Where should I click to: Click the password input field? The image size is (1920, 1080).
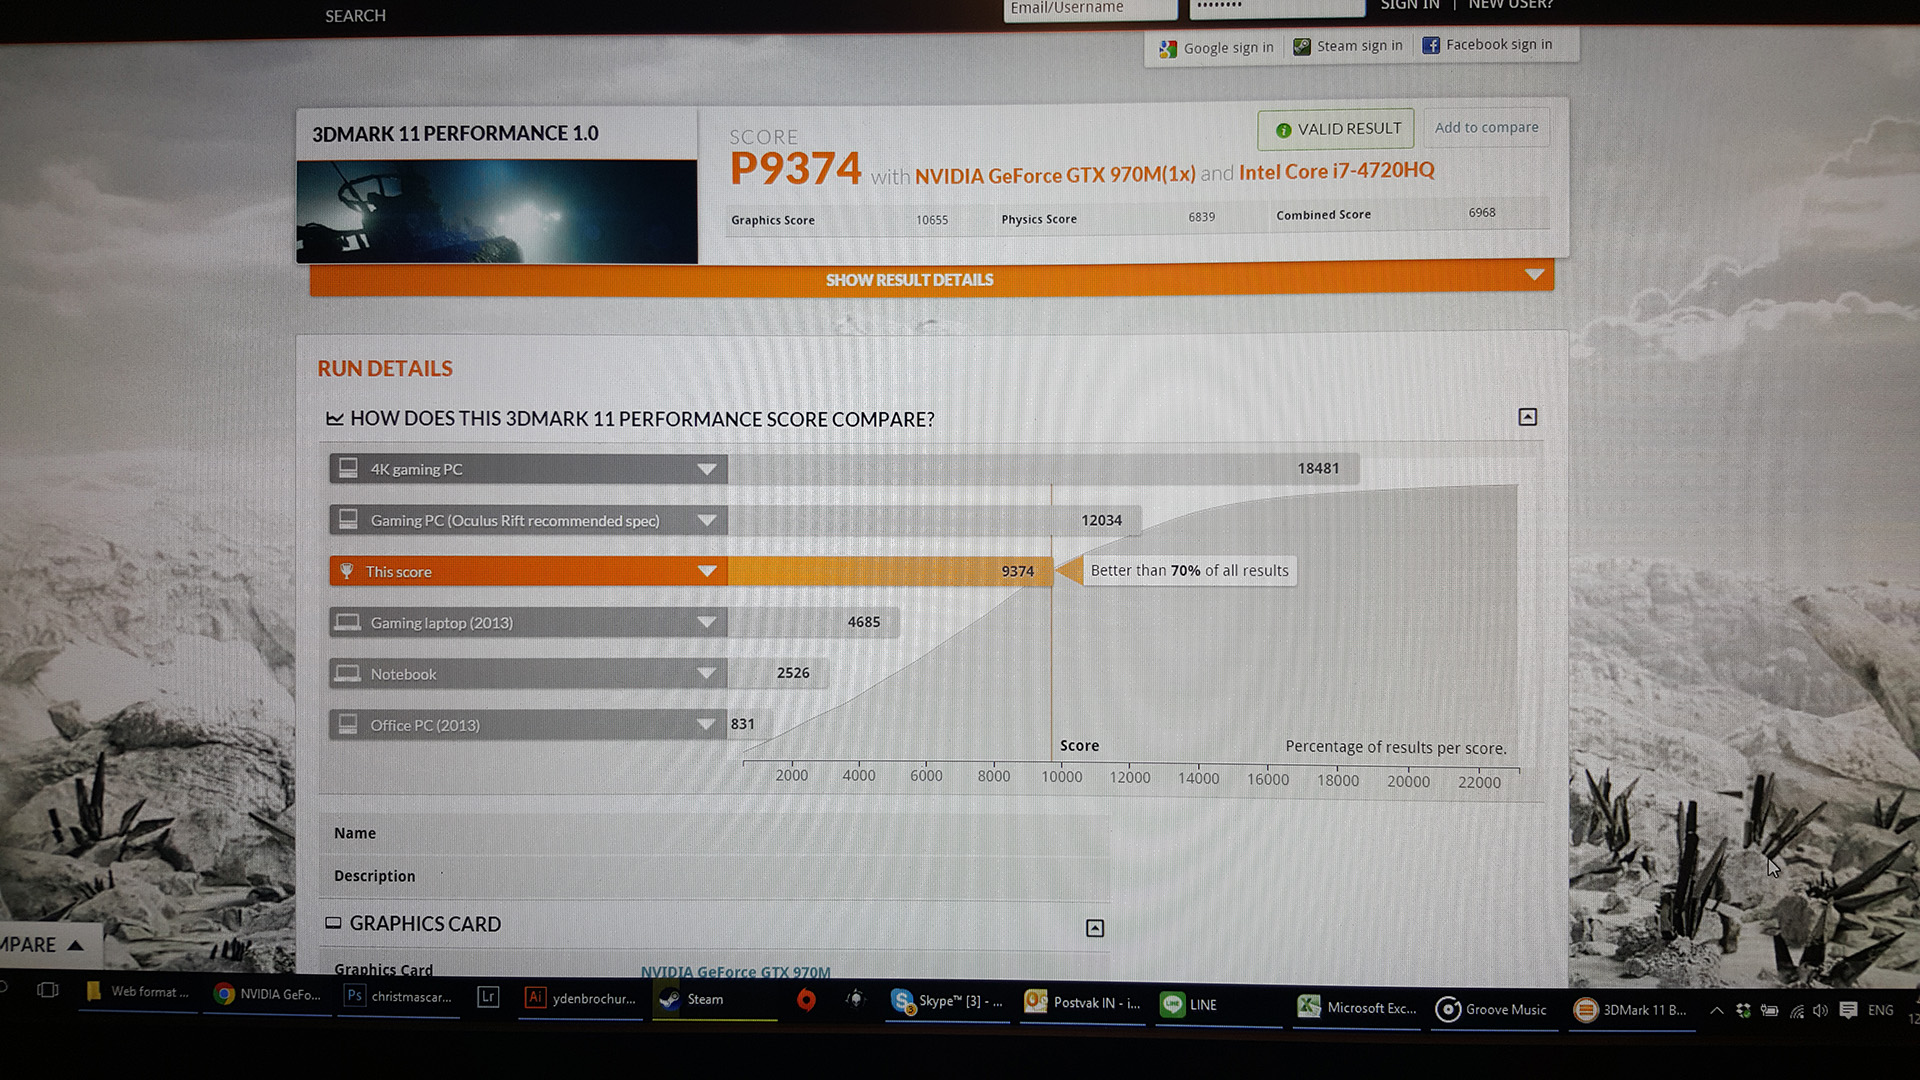pyautogui.click(x=1277, y=7)
